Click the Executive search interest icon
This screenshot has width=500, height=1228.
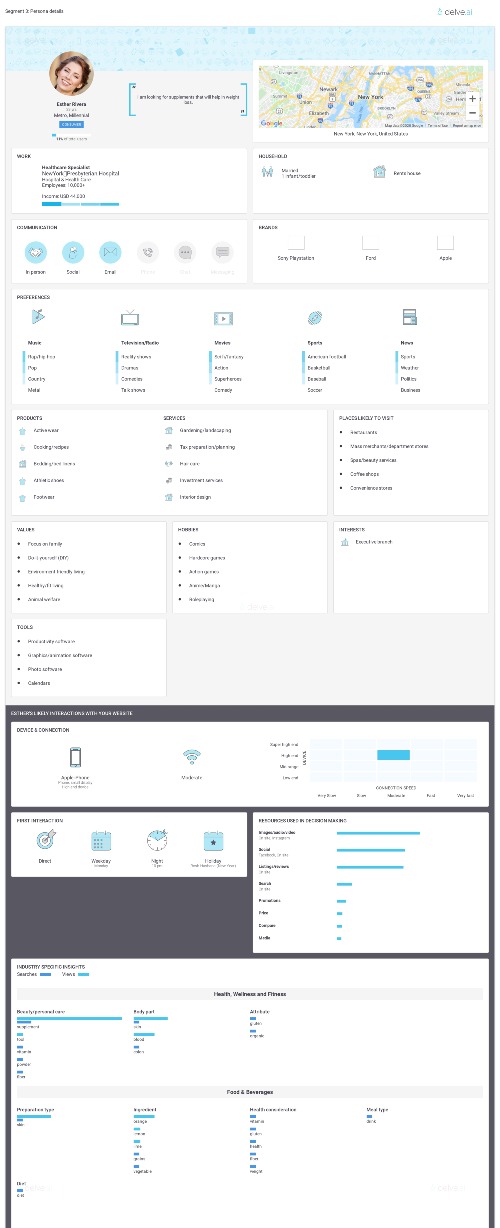coord(345,541)
